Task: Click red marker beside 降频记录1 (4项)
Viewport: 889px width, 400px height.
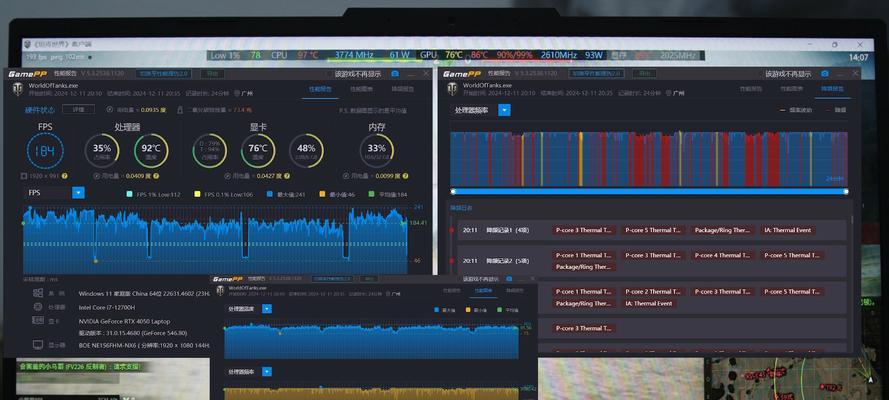Action: [x=452, y=231]
